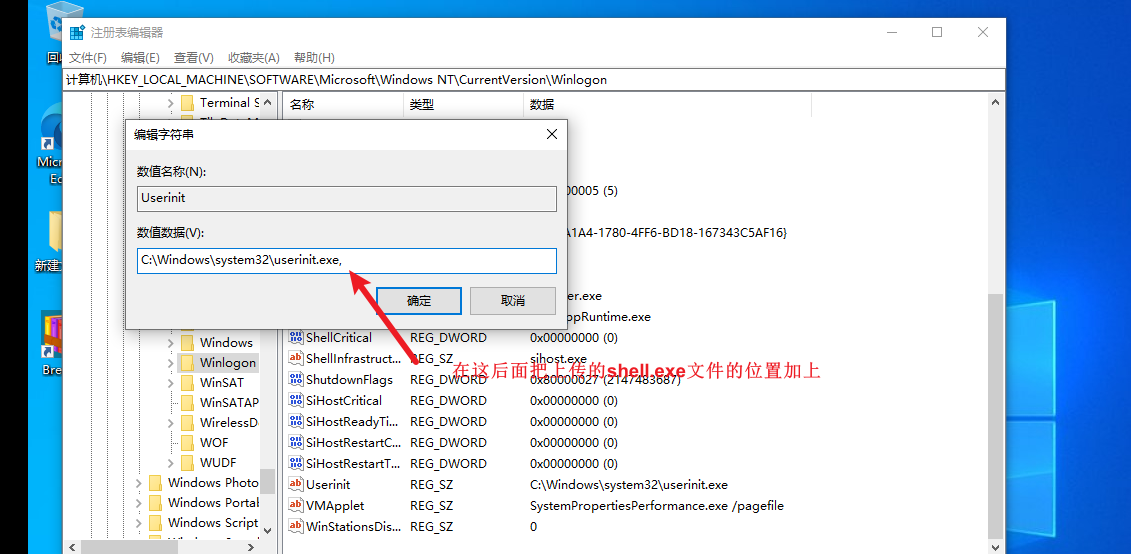Click the WOF folder icon
Image resolution: width=1131 pixels, height=554 pixels.
188,442
